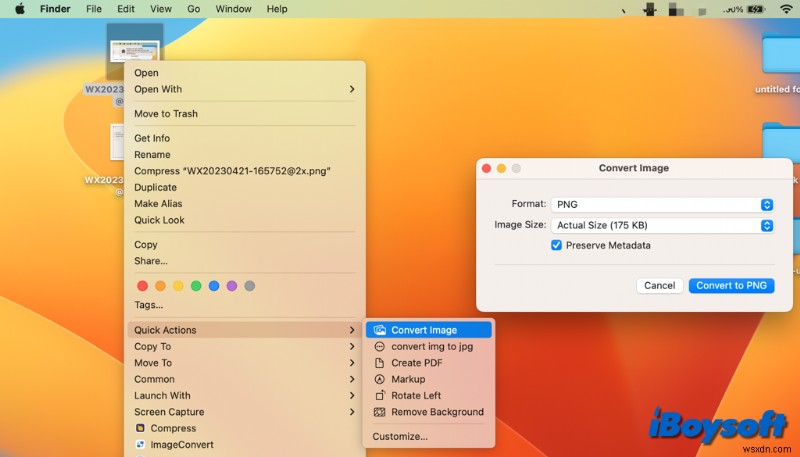Screen dimensions: 800x457
Task: Click the Remove Background icon
Action: 380,412
